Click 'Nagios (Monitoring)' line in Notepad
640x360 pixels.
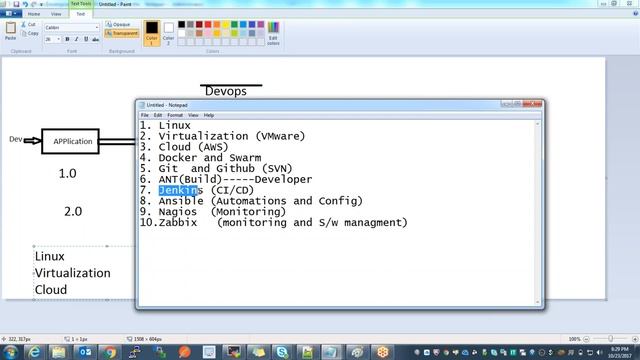pos(222,212)
